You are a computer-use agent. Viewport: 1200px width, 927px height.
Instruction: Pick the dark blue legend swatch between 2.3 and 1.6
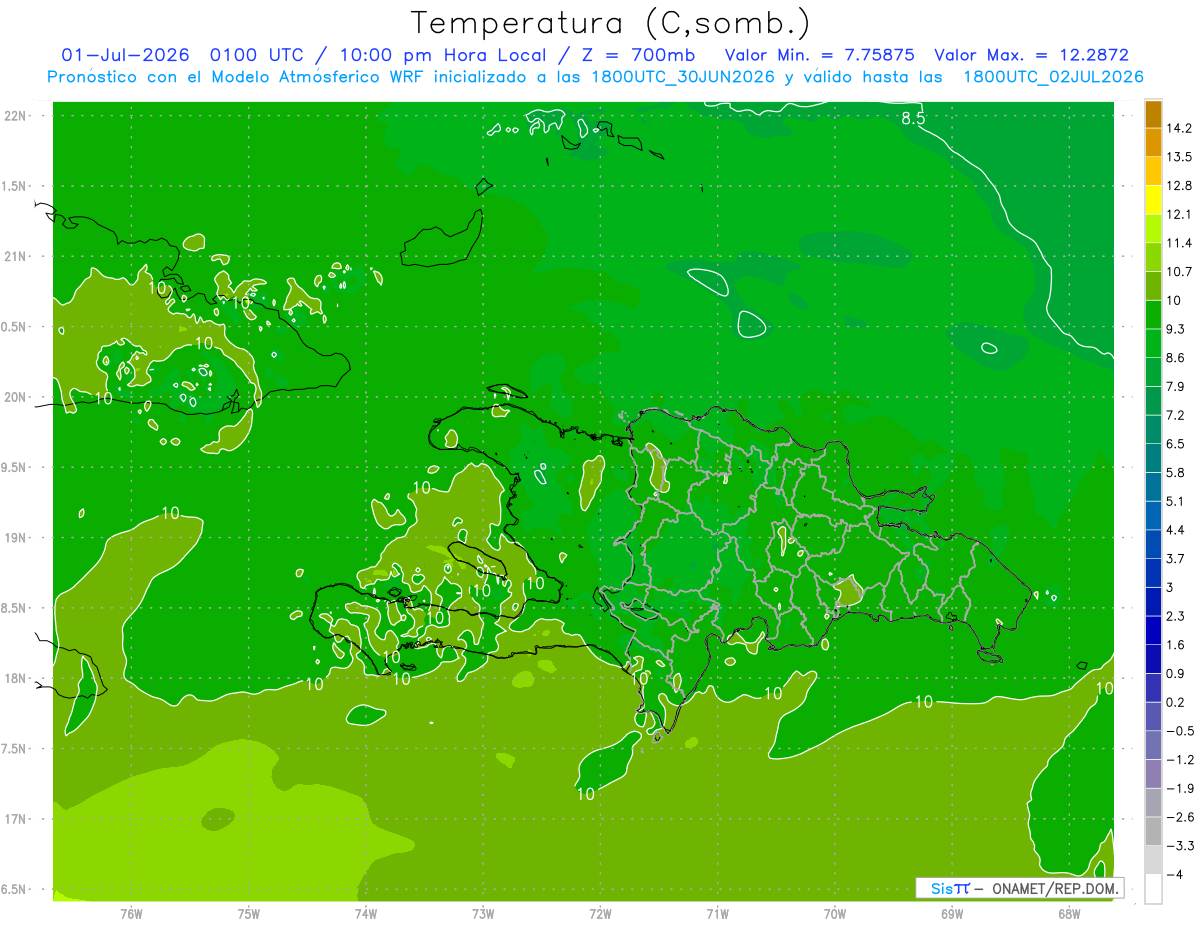click(x=1153, y=631)
